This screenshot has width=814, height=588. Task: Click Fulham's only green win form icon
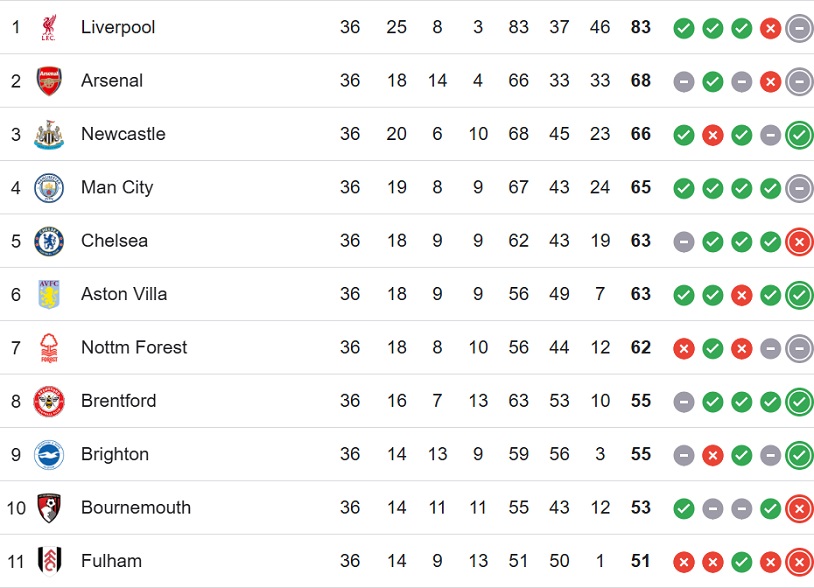click(741, 562)
